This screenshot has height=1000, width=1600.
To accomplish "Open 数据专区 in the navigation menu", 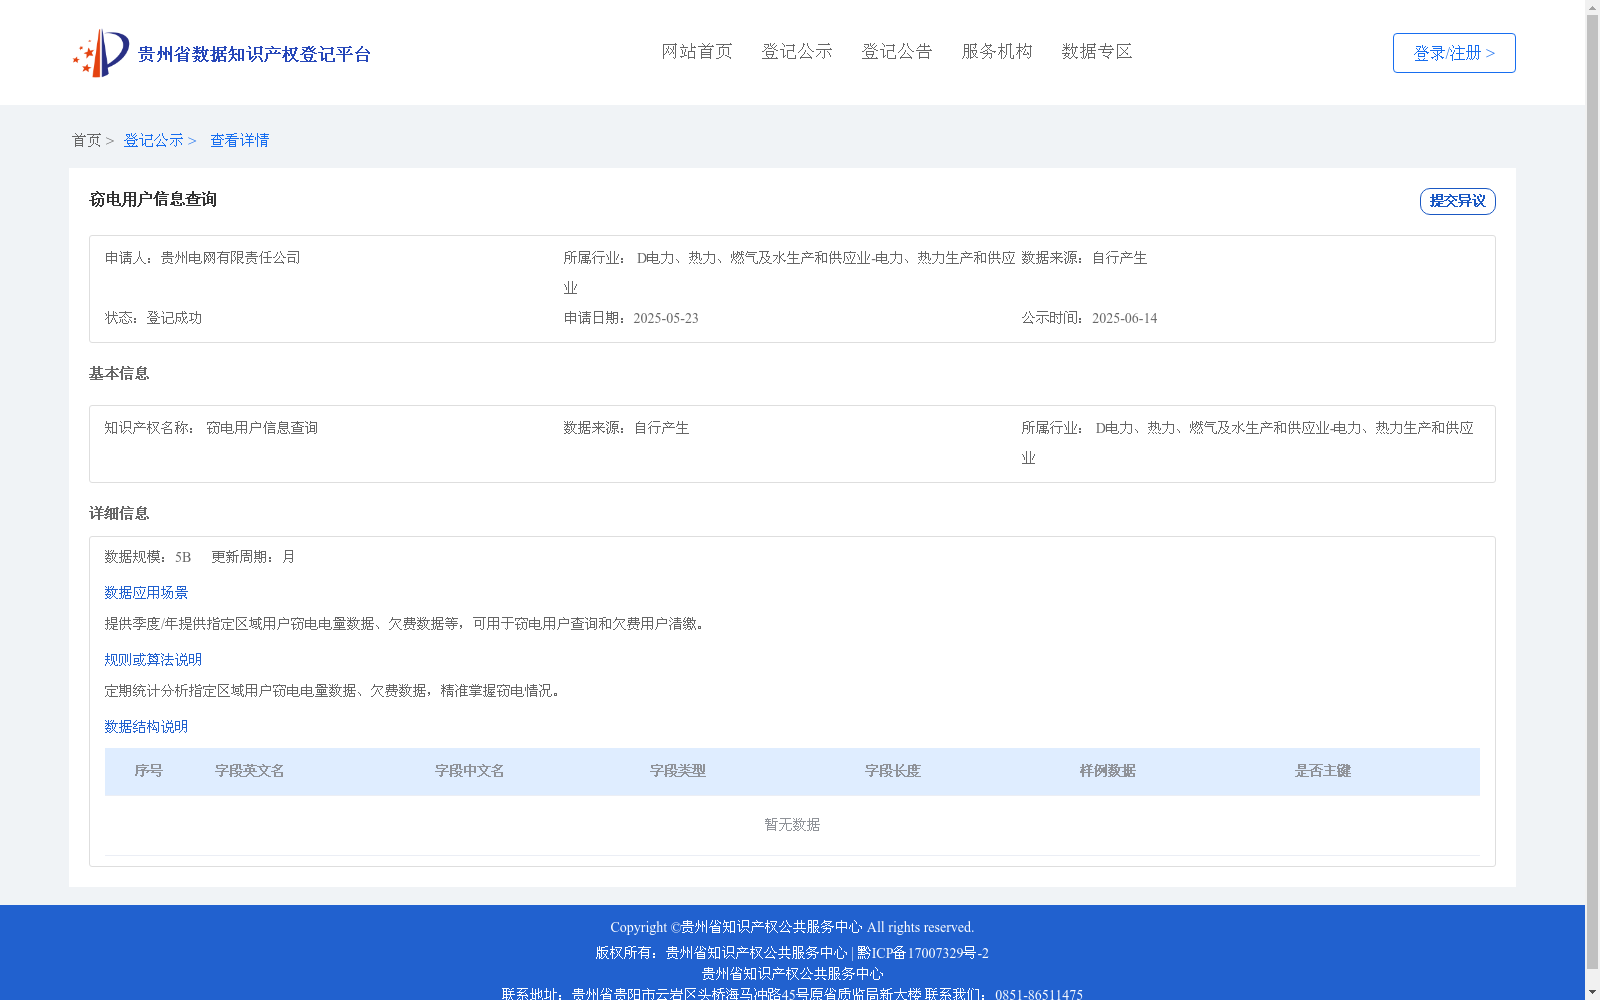I will tap(1097, 52).
